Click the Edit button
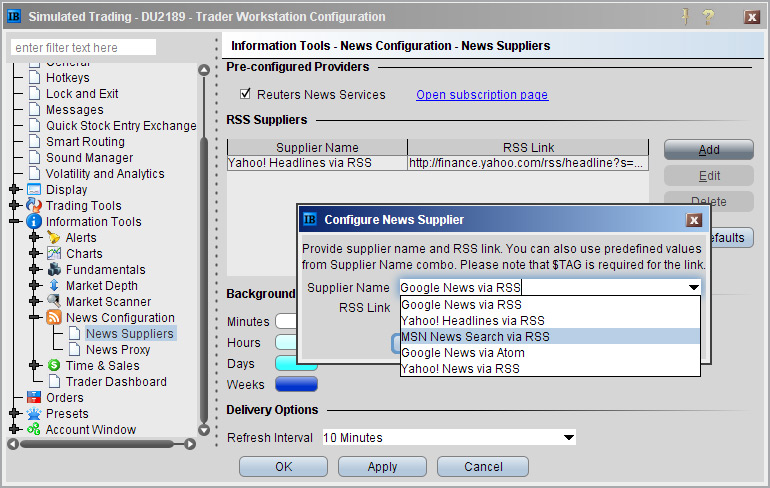770x488 pixels. 709,175
